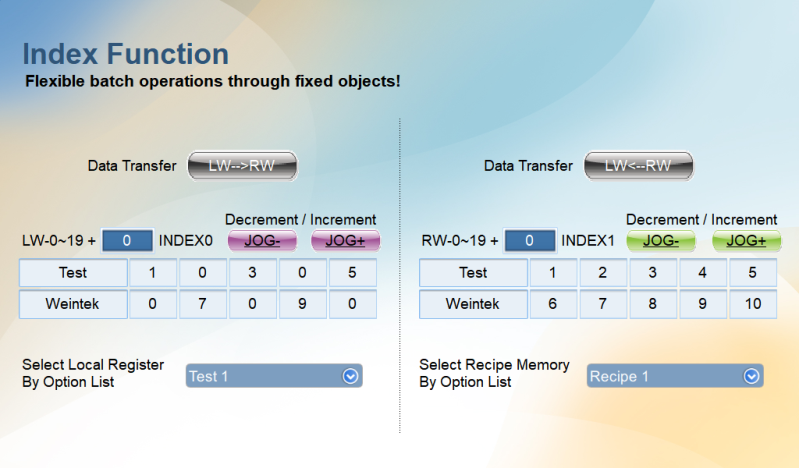
Task: Click RW Test row cell showing 4
Action: pyautogui.click(x=702, y=273)
